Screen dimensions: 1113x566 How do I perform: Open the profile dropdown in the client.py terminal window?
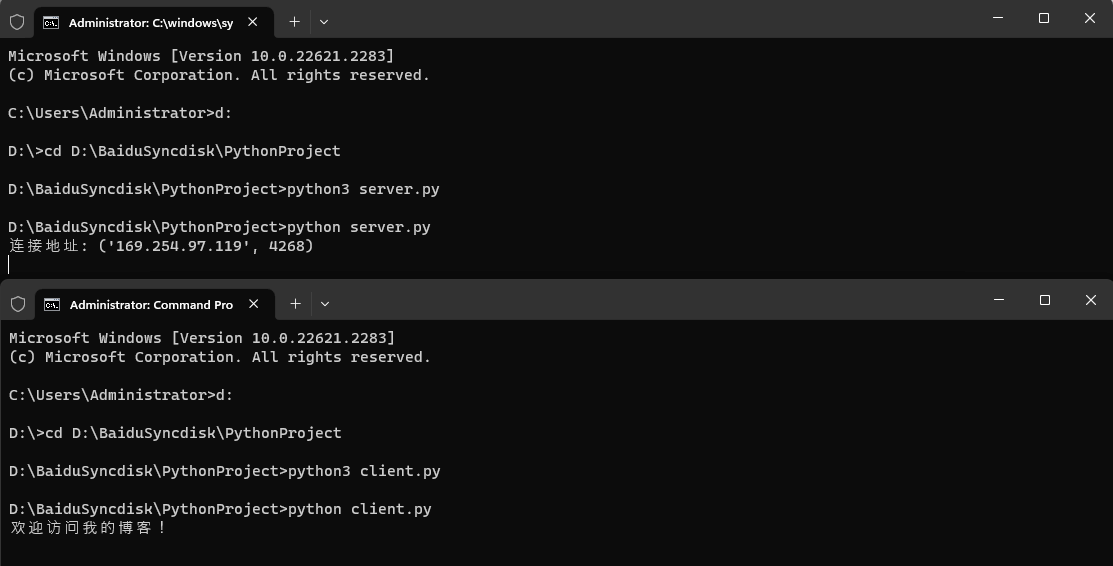pyautogui.click(x=325, y=303)
